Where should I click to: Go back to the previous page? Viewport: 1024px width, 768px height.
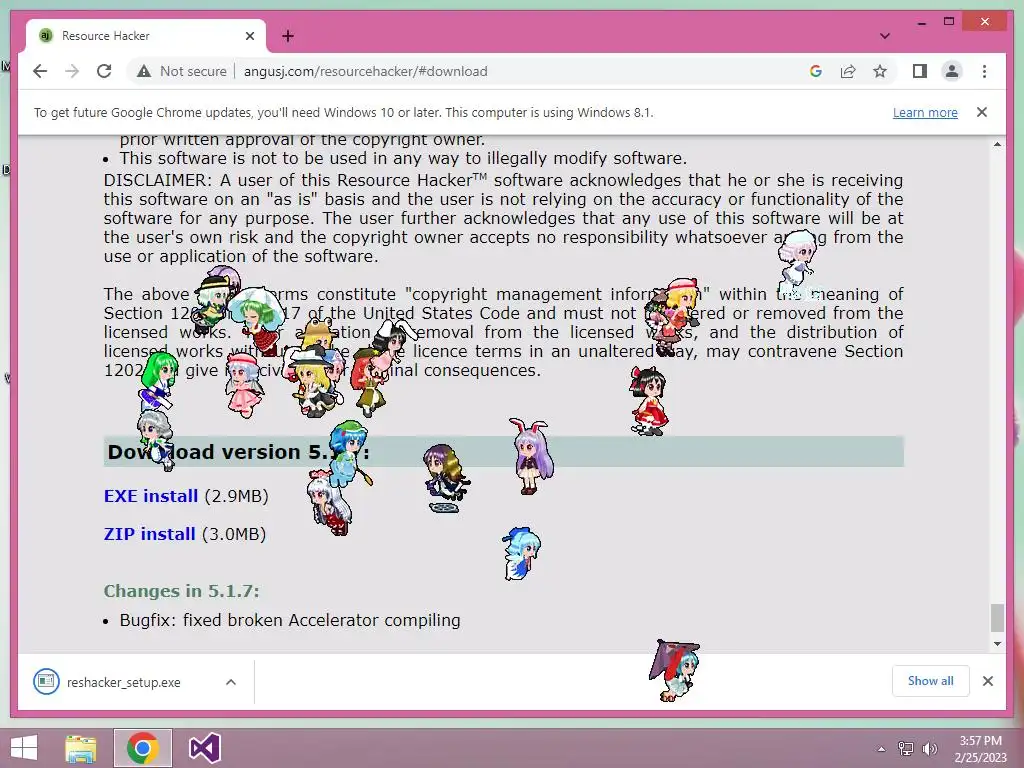click(x=40, y=71)
